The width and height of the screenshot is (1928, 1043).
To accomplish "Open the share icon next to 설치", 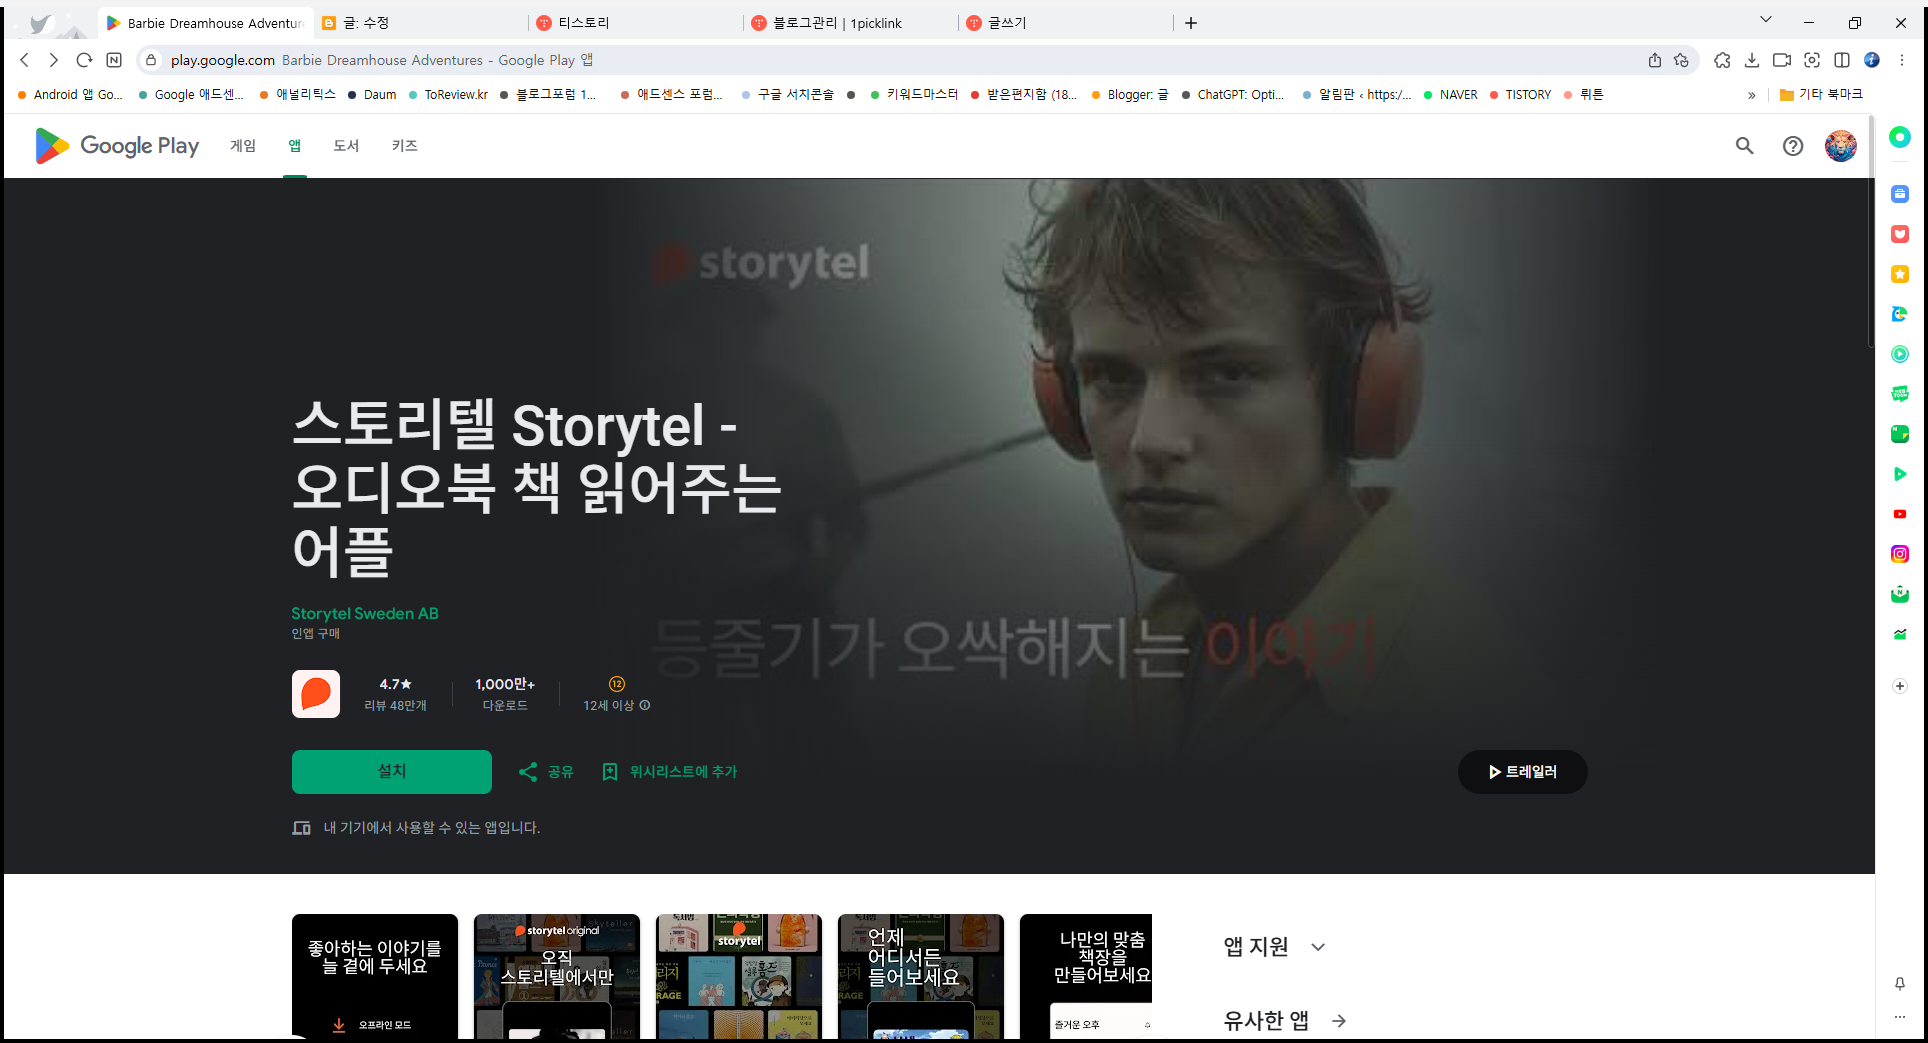I will pyautogui.click(x=545, y=771).
